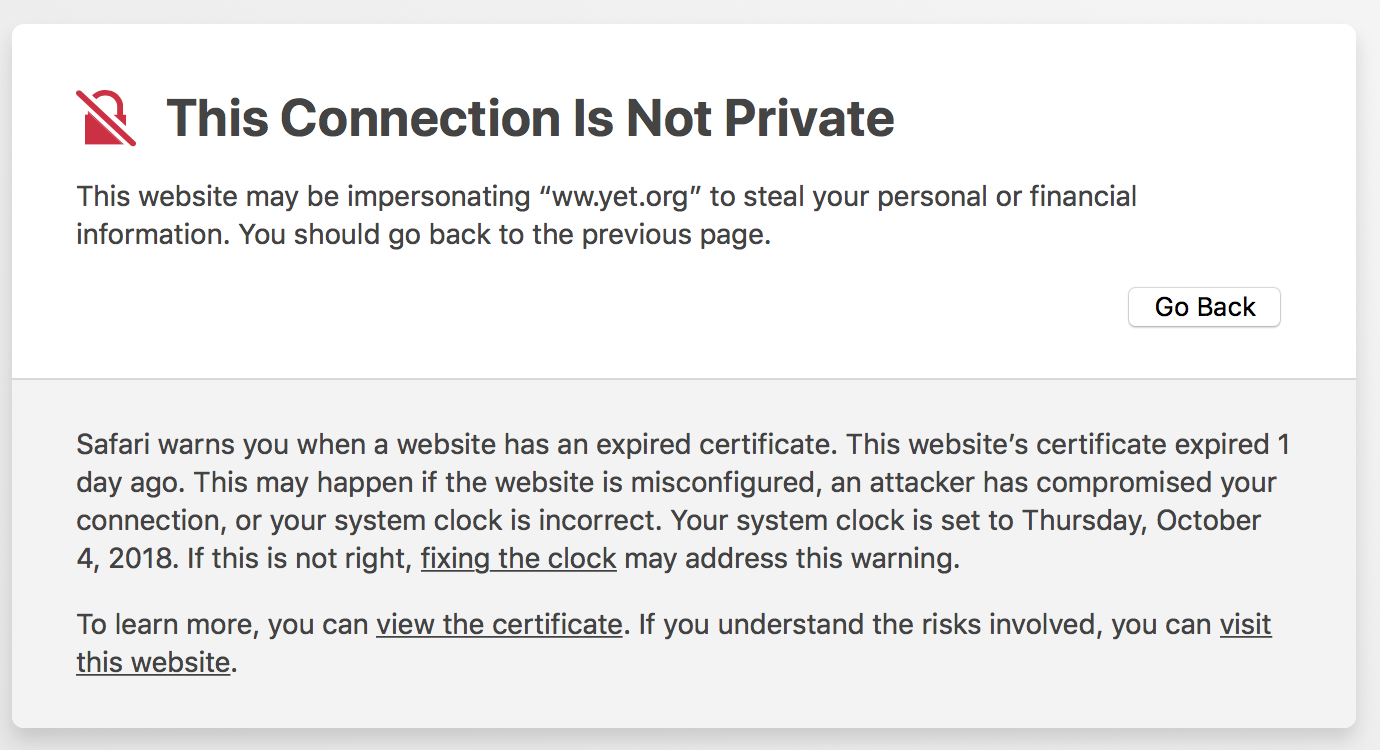This screenshot has height=750, width=1380.
Task: Click the red crossed-out lock icon
Action: tap(106, 118)
